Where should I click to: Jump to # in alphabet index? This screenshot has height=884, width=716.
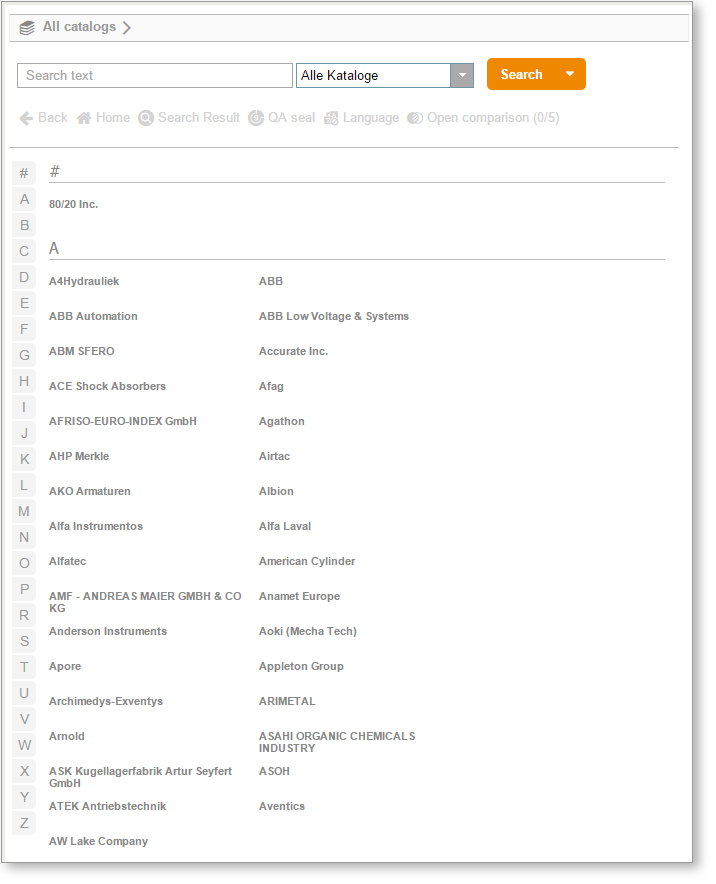click(x=24, y=173)
